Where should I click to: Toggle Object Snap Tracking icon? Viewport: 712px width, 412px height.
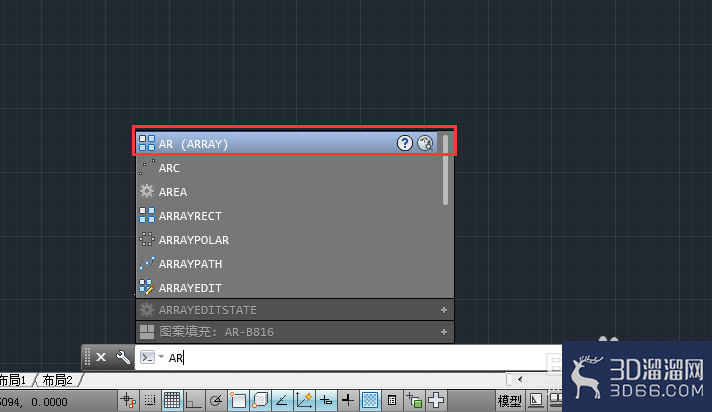tap(282, 401)
